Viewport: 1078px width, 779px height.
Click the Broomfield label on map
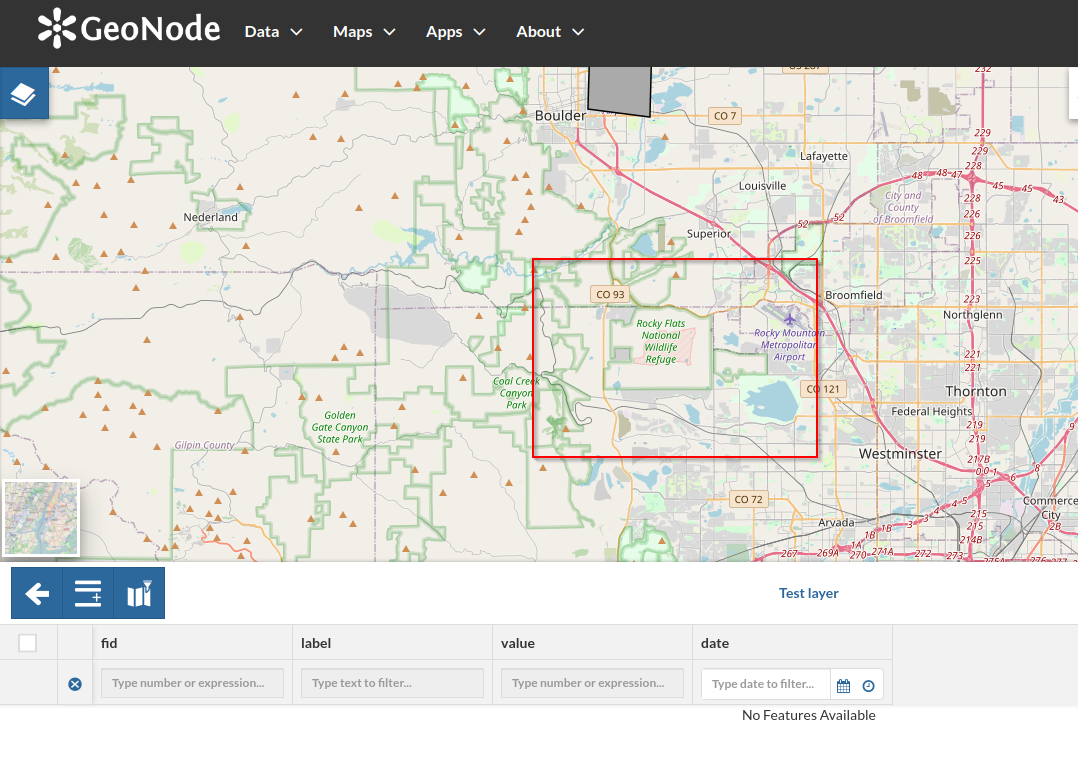pos(853,295)
